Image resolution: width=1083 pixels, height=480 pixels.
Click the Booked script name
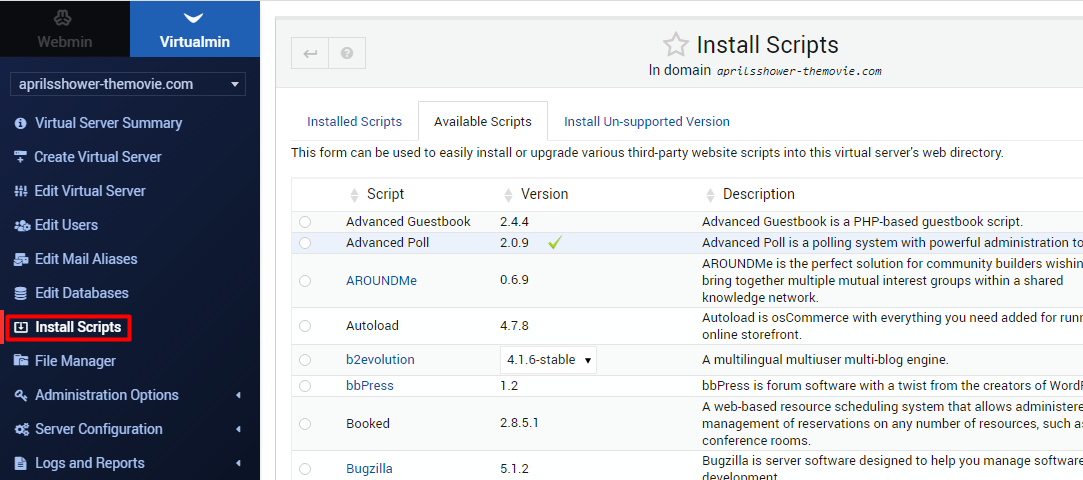(x=367, y=423)
